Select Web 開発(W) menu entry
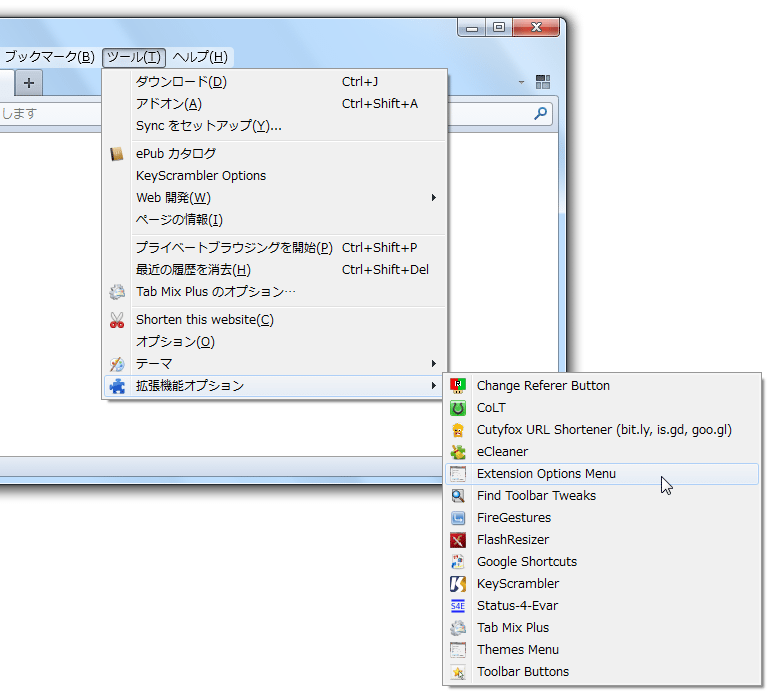 (x=275, y=198)
